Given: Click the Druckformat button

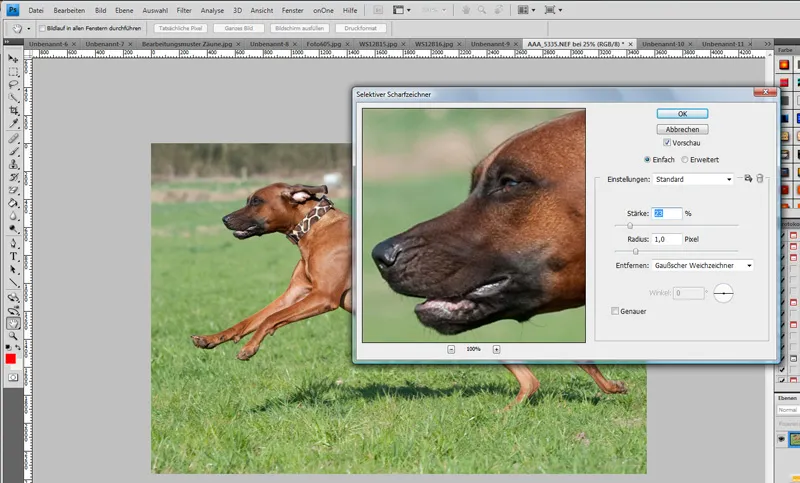Looking at the screenshot, I should point(361,29).
